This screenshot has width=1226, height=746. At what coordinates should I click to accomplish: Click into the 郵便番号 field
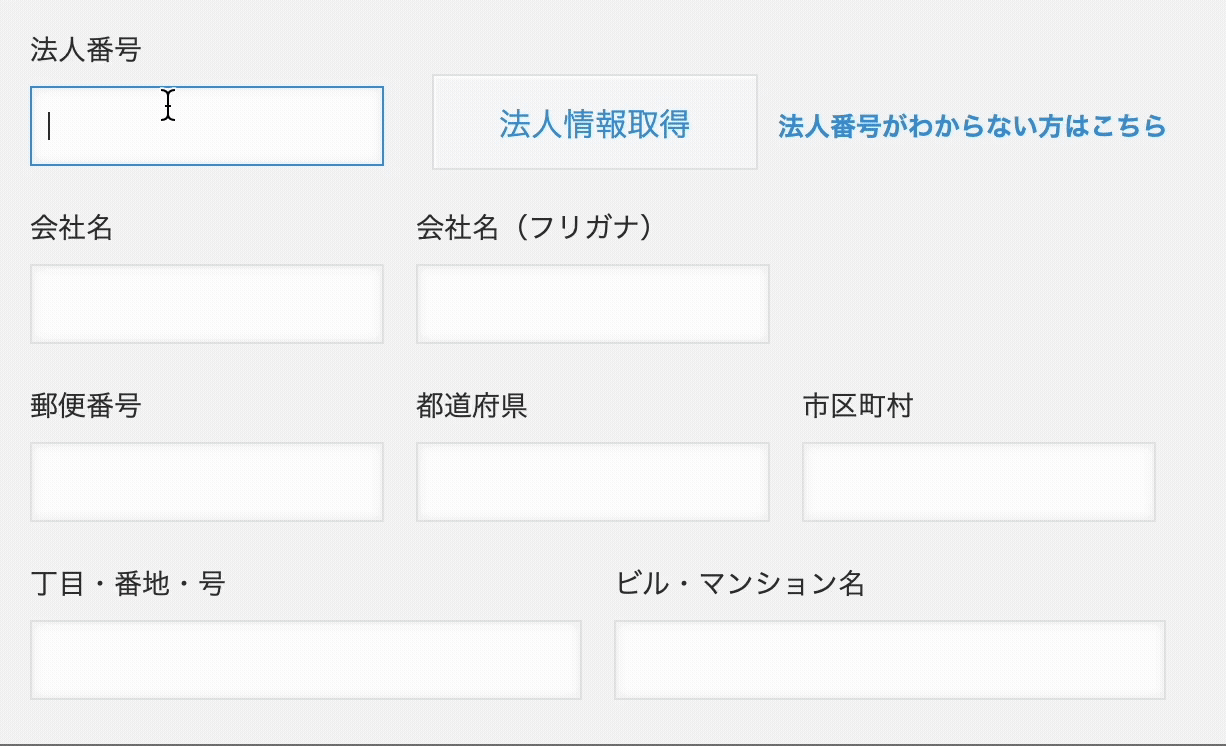pos(207,482)
